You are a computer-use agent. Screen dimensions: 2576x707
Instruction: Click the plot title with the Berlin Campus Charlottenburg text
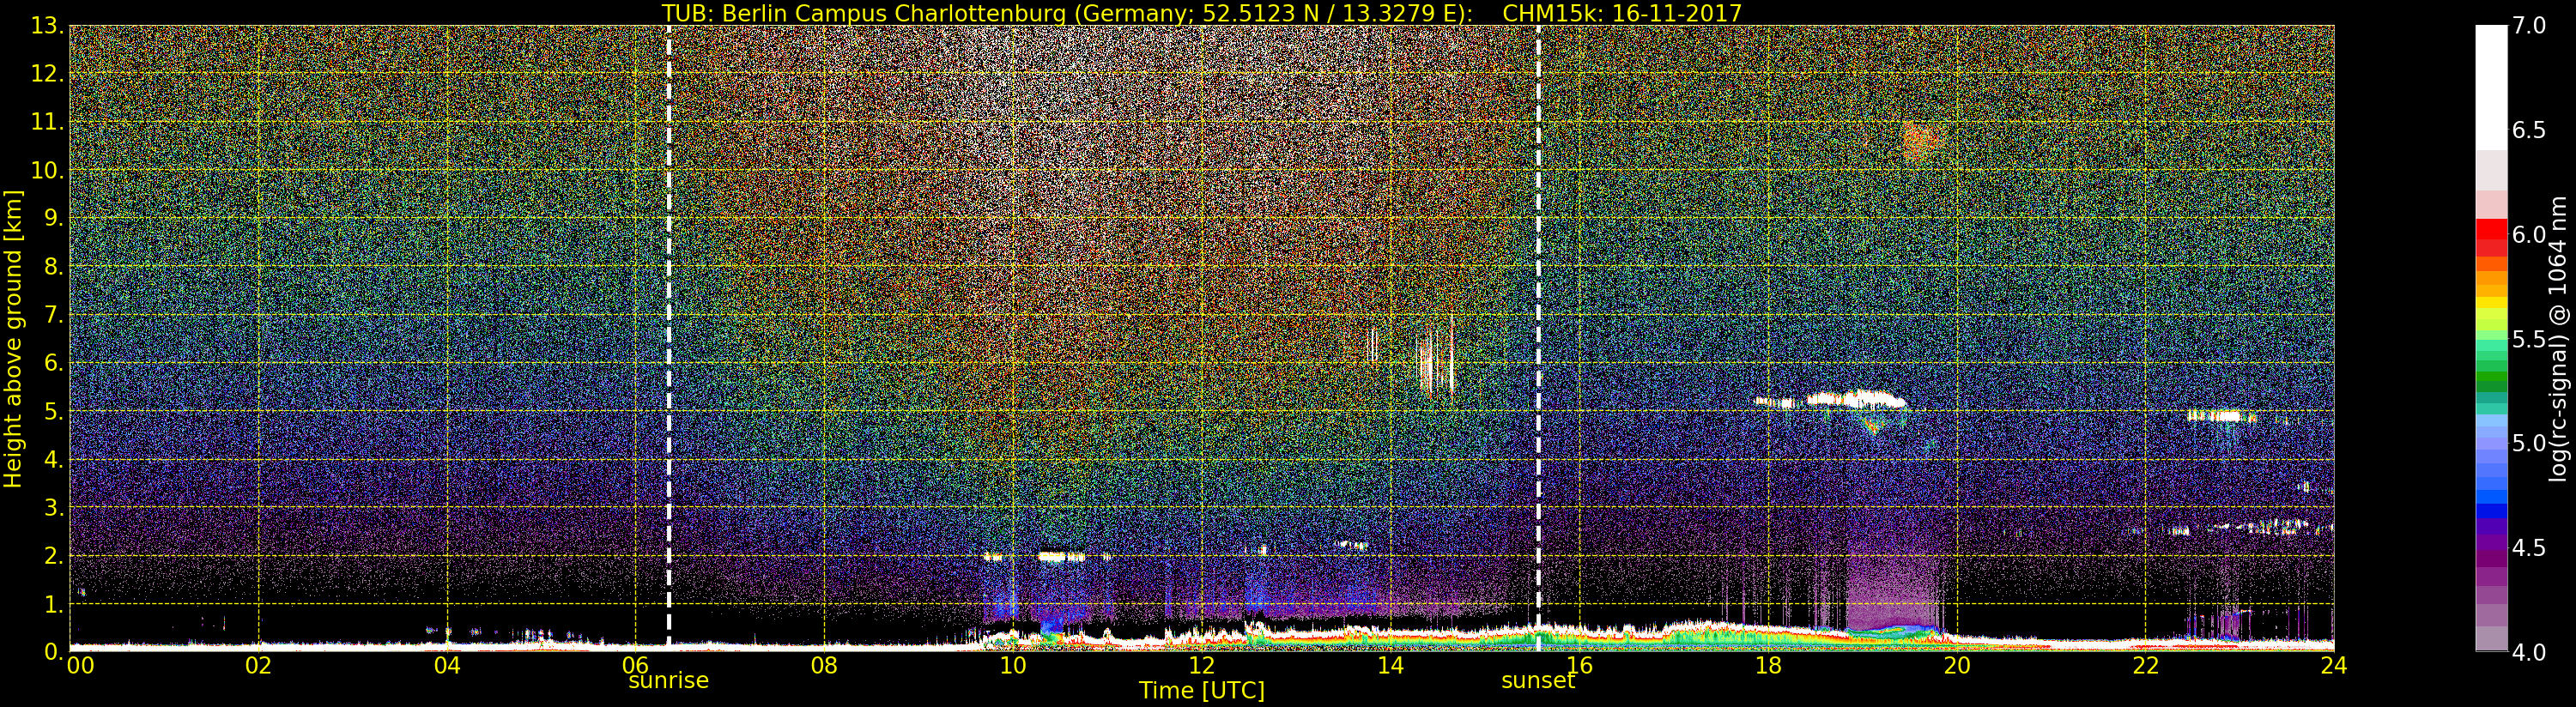tap(1201, 13)
